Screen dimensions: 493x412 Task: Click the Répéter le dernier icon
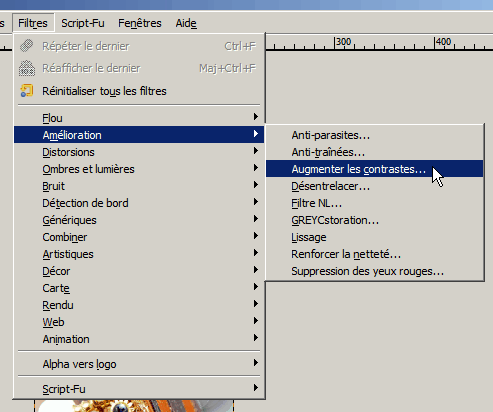click(x=27, y=46)
